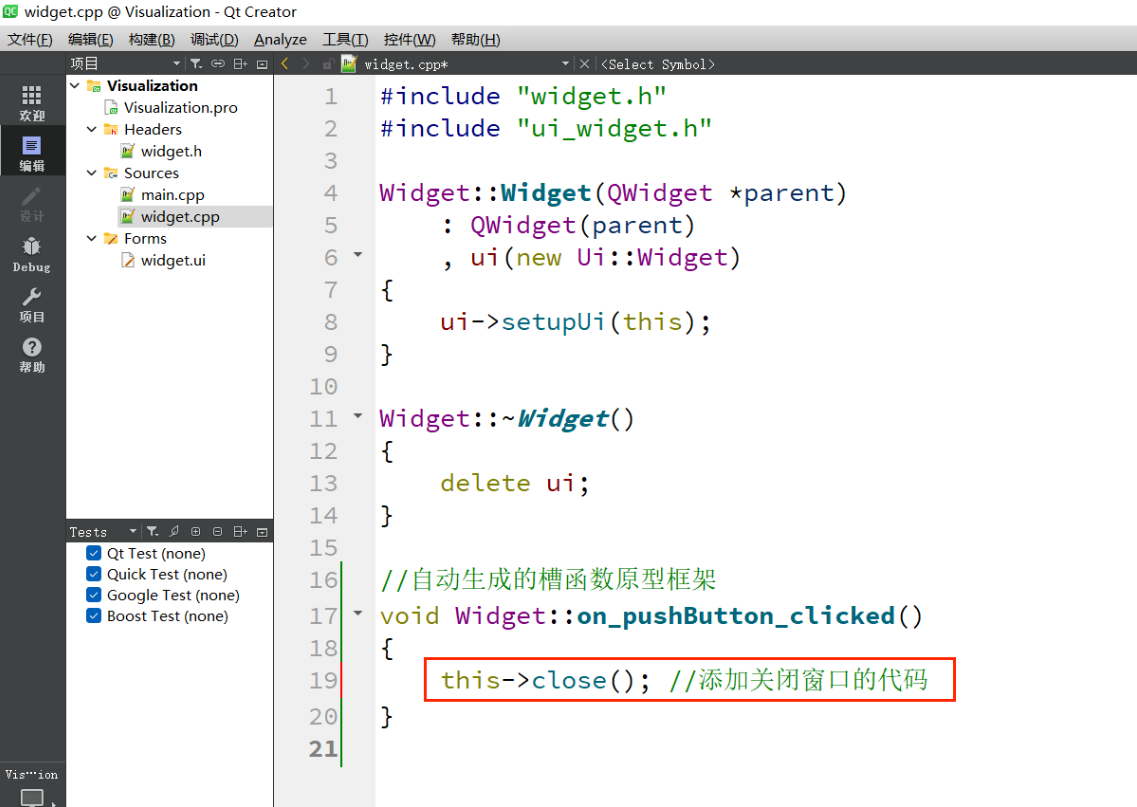
Task: Switch to the 编辑 edit mode
Action: 32,154
